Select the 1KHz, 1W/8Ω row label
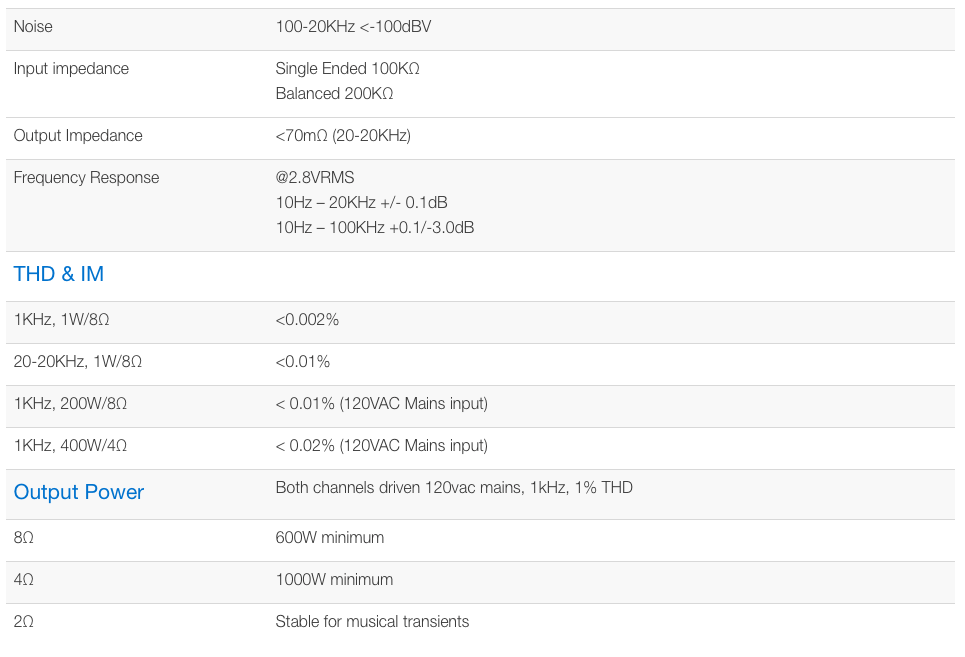Image resolution: width=965 pixels, height=657 pixels. [x=62, y=320]
